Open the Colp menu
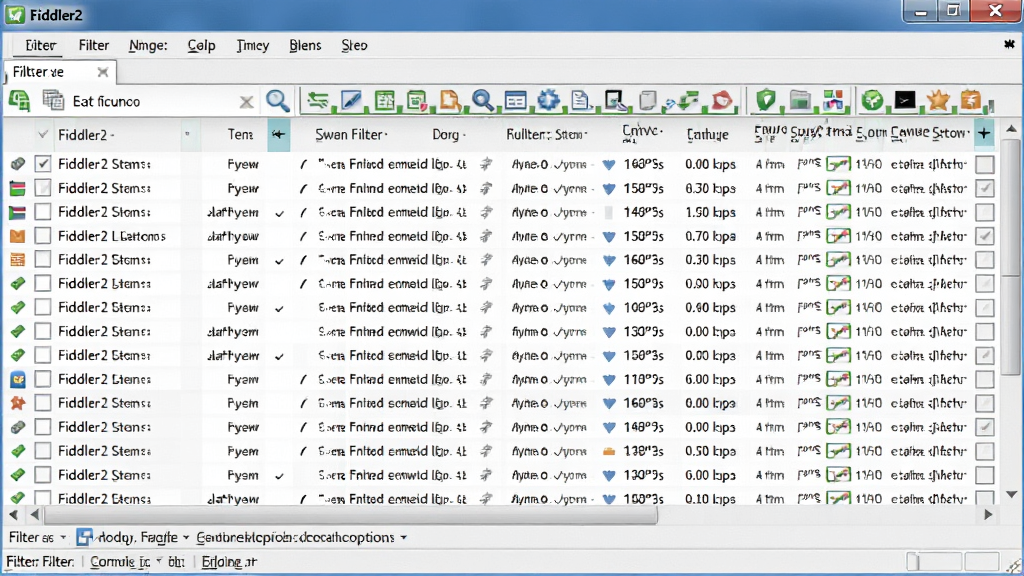Image resolution: width=1024 pixels, height=576 pixels. pyautogui.click(x=201, y=45)
